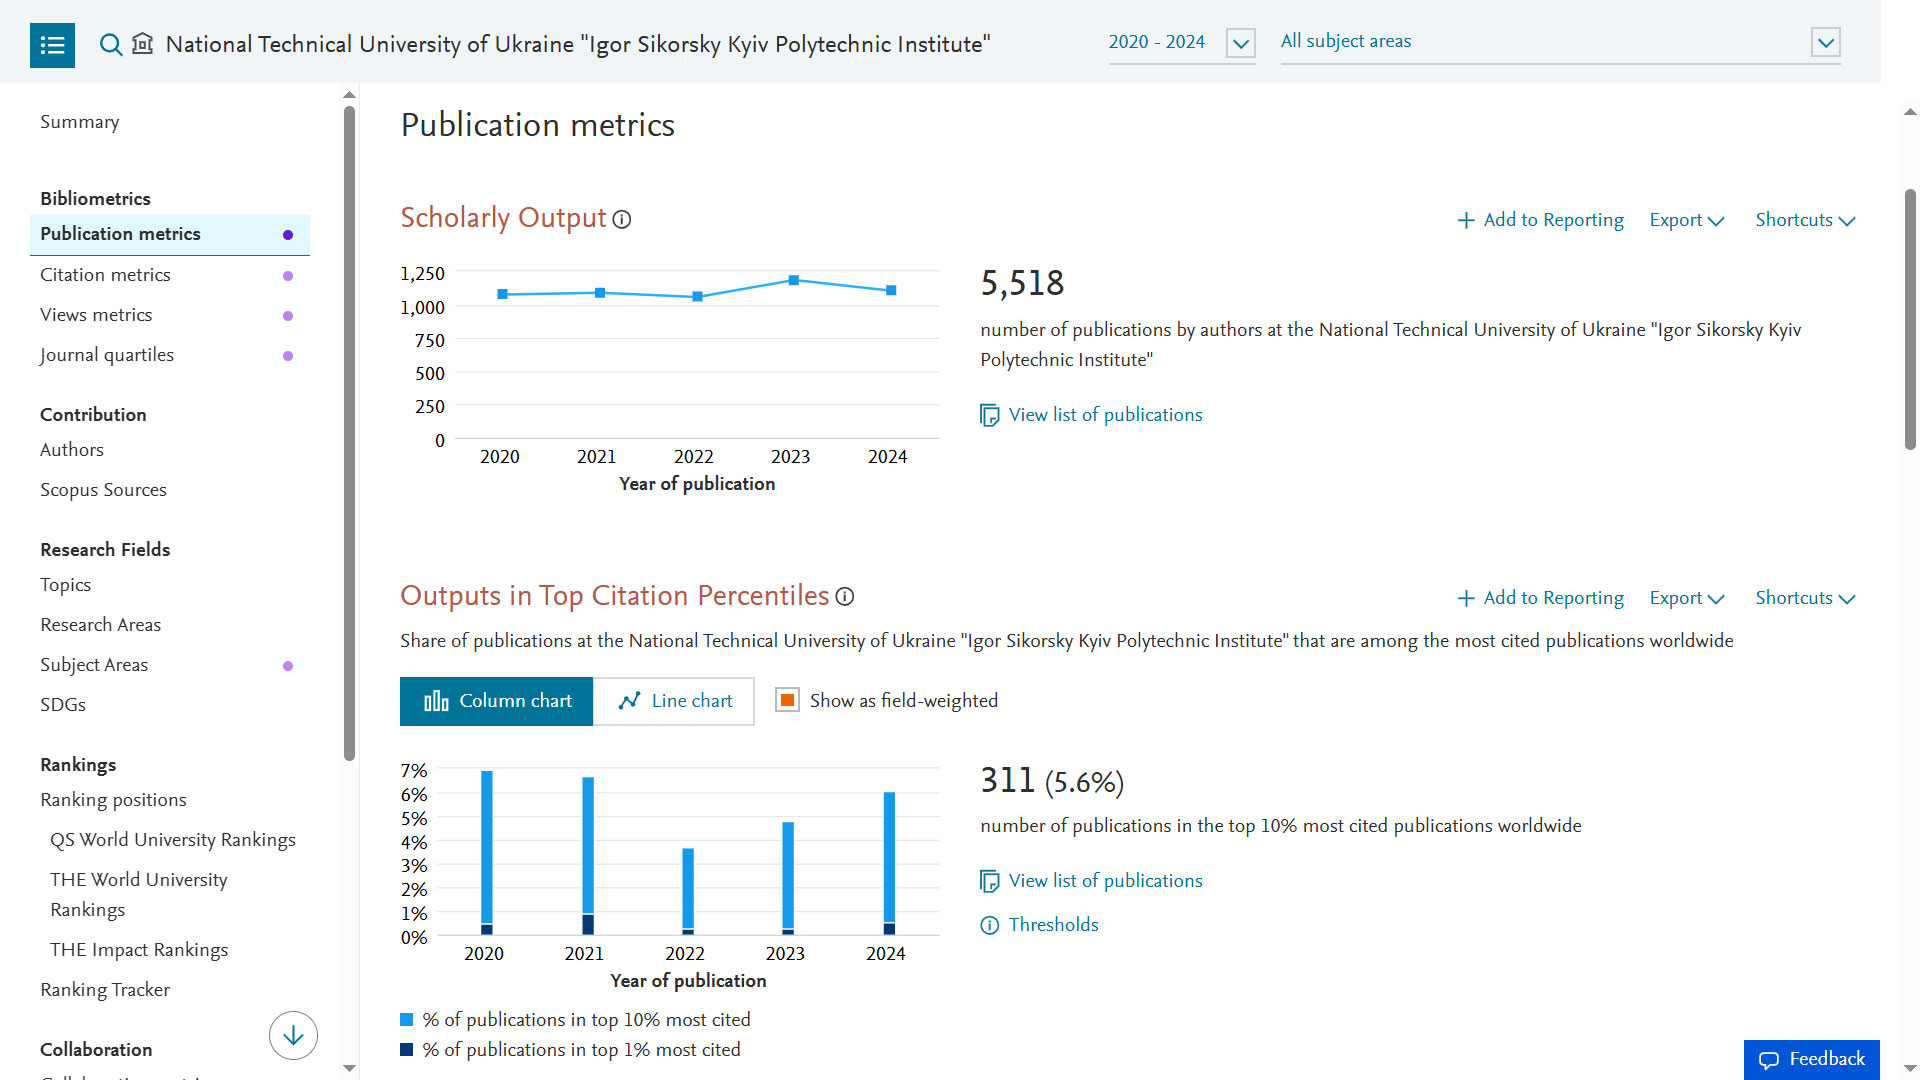This screenshot has height=1080, width=1920.
Task: Select Column chart view
Action: (497, 701)
